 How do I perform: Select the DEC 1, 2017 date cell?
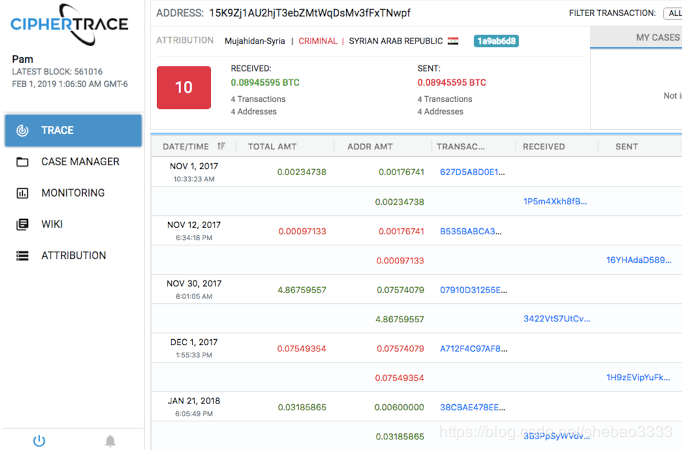tap(194, 348)
